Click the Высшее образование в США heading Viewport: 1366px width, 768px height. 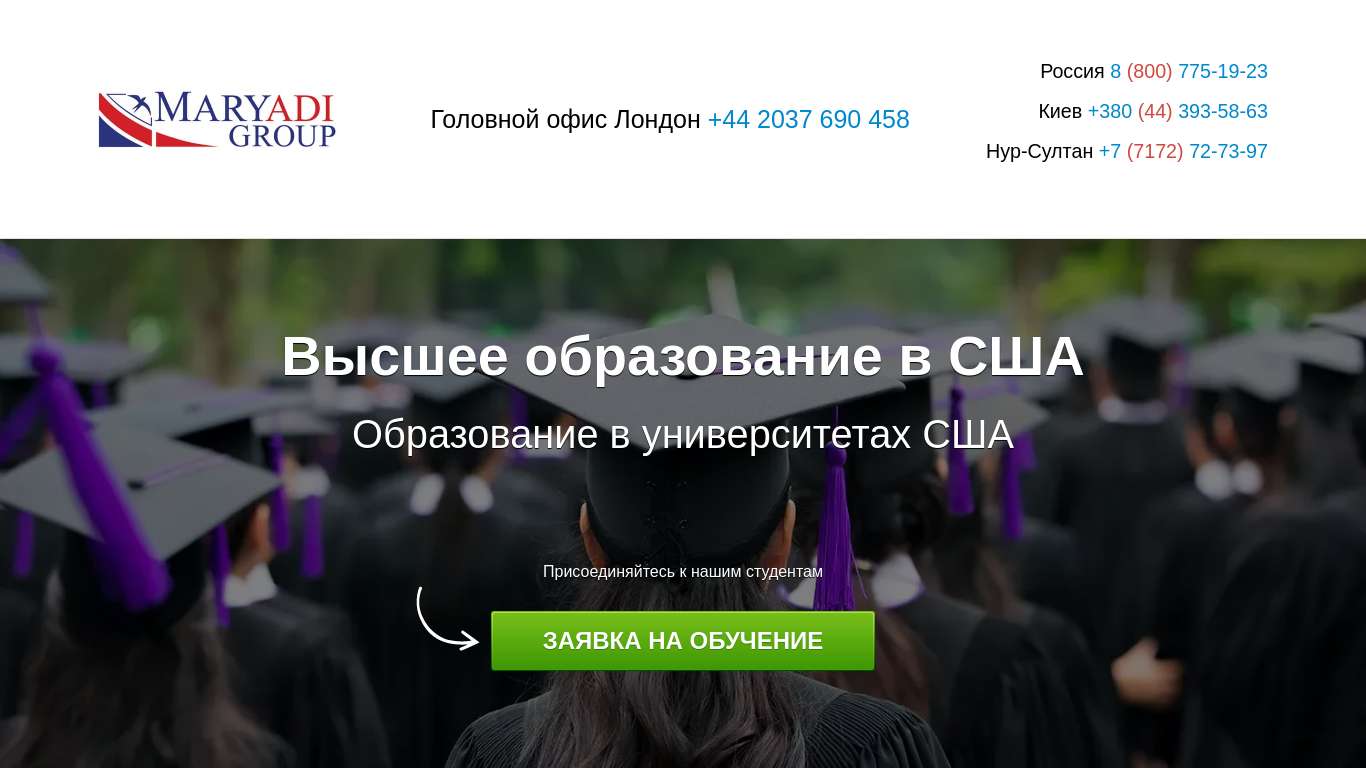683,356
